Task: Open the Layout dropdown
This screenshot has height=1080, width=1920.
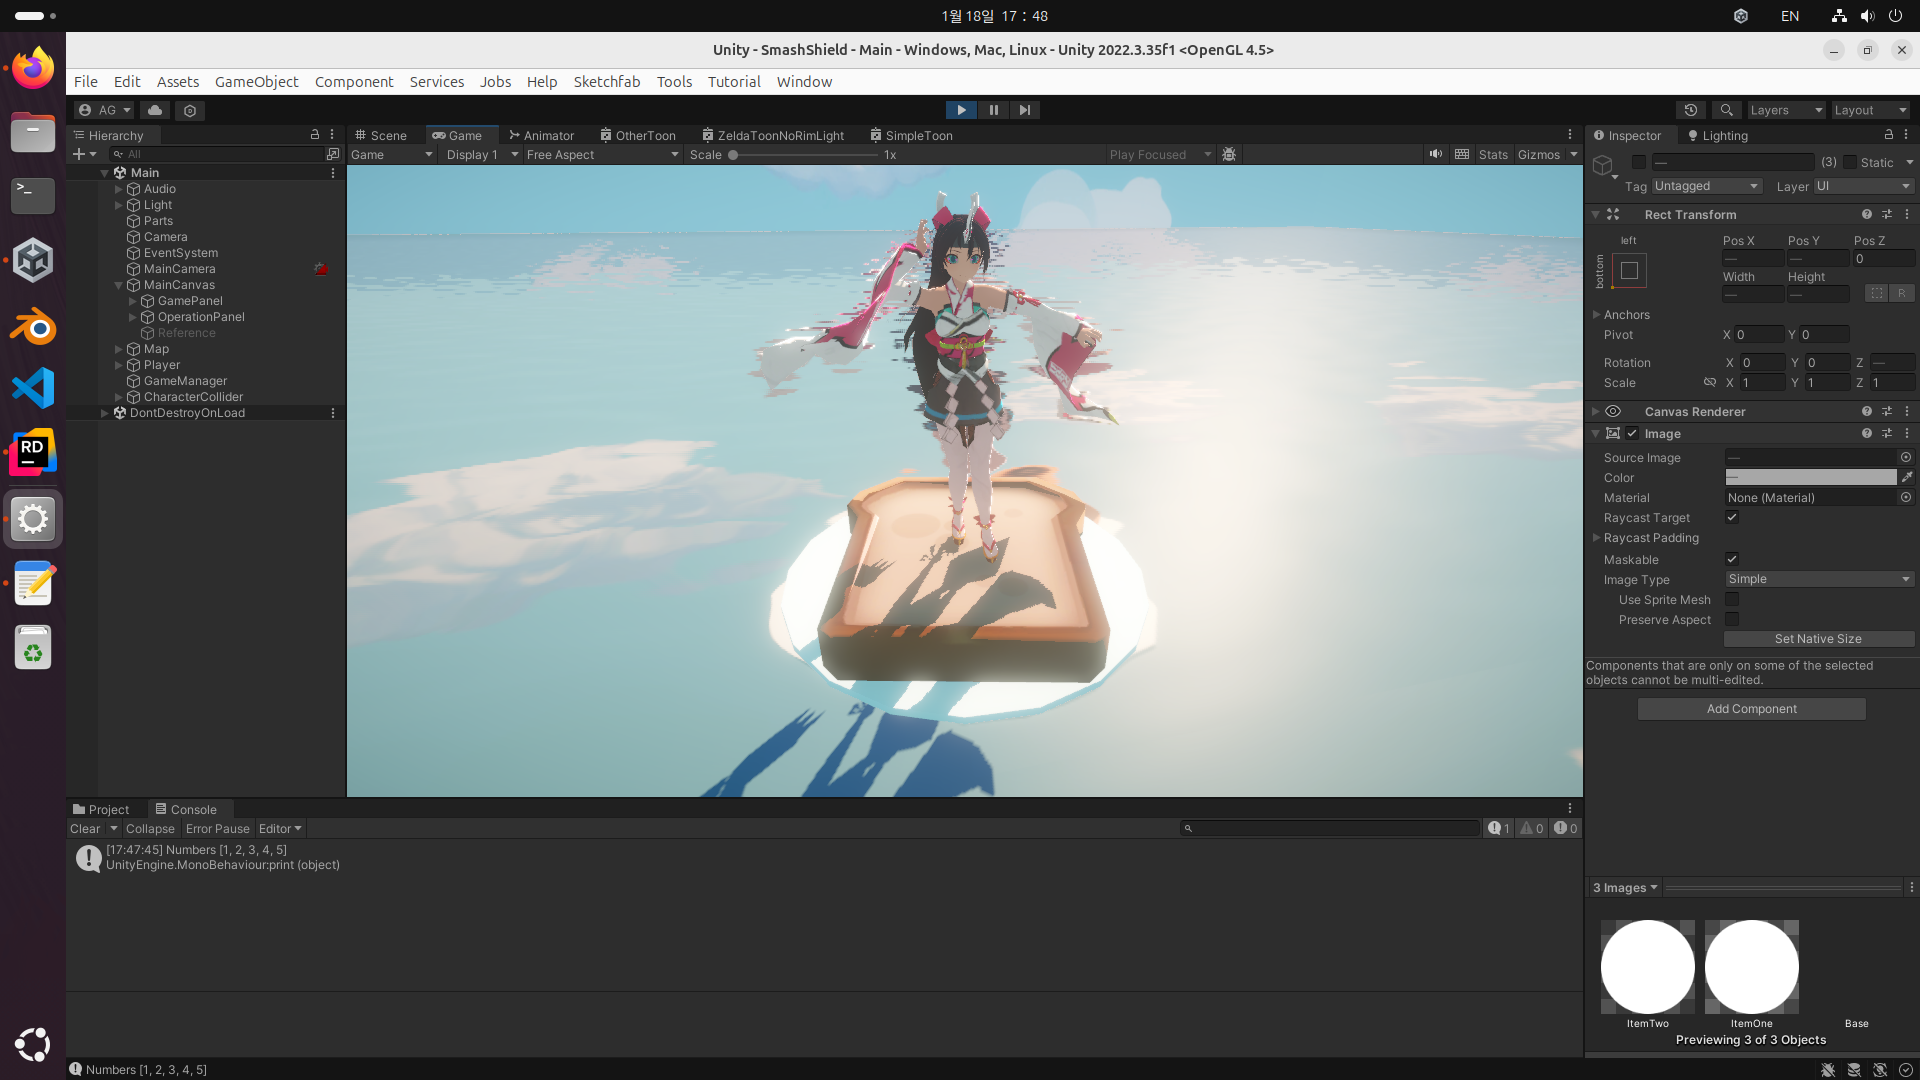Action: click(1870, 110)
